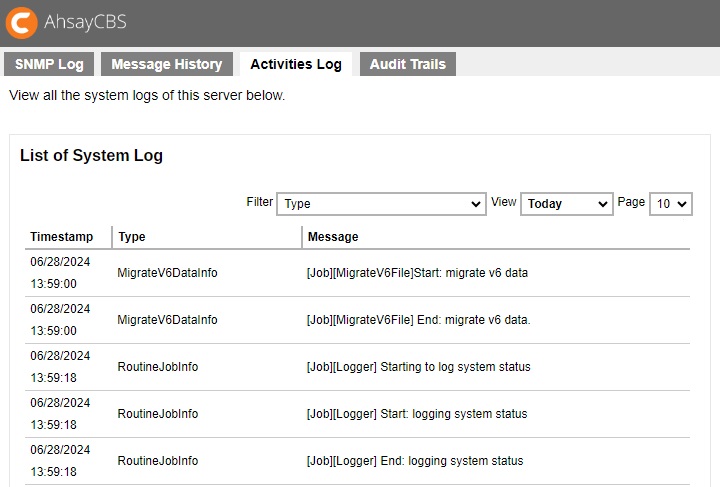Viewport: 720px width, 487px height.
Task: Select the 'End: migrate v6 data.' log message
Action: coord(418,320)
